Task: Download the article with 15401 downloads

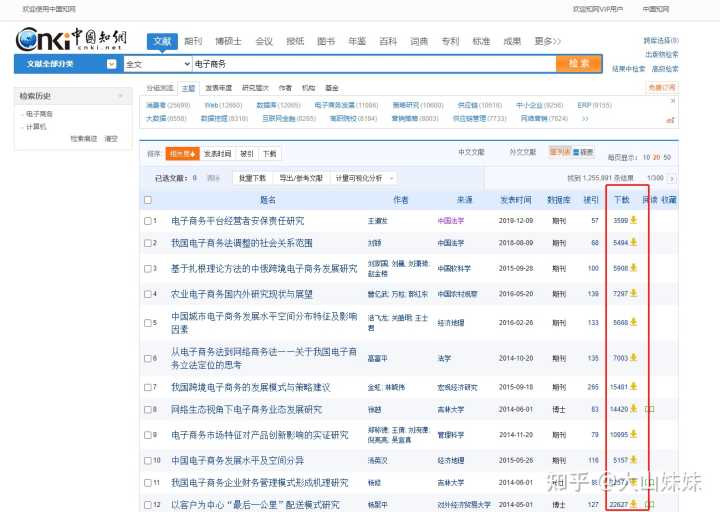Action: [x=634, y=387]
